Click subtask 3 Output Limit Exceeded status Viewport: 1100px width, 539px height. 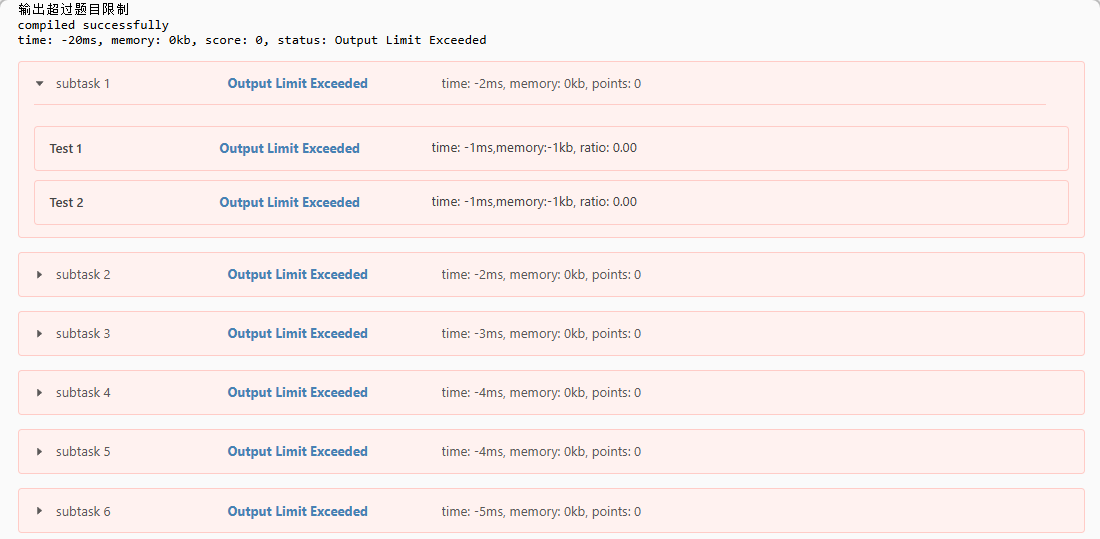pos(297,333)
